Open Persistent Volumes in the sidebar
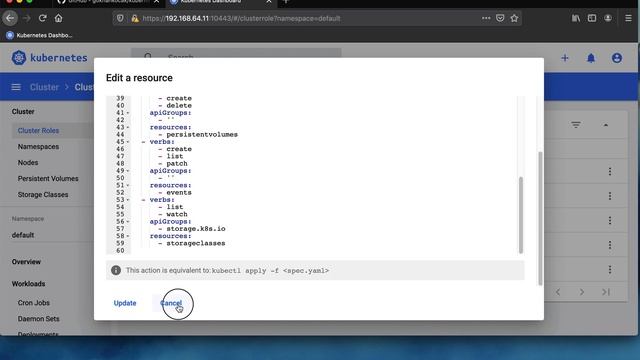 (x=48, y=178)
